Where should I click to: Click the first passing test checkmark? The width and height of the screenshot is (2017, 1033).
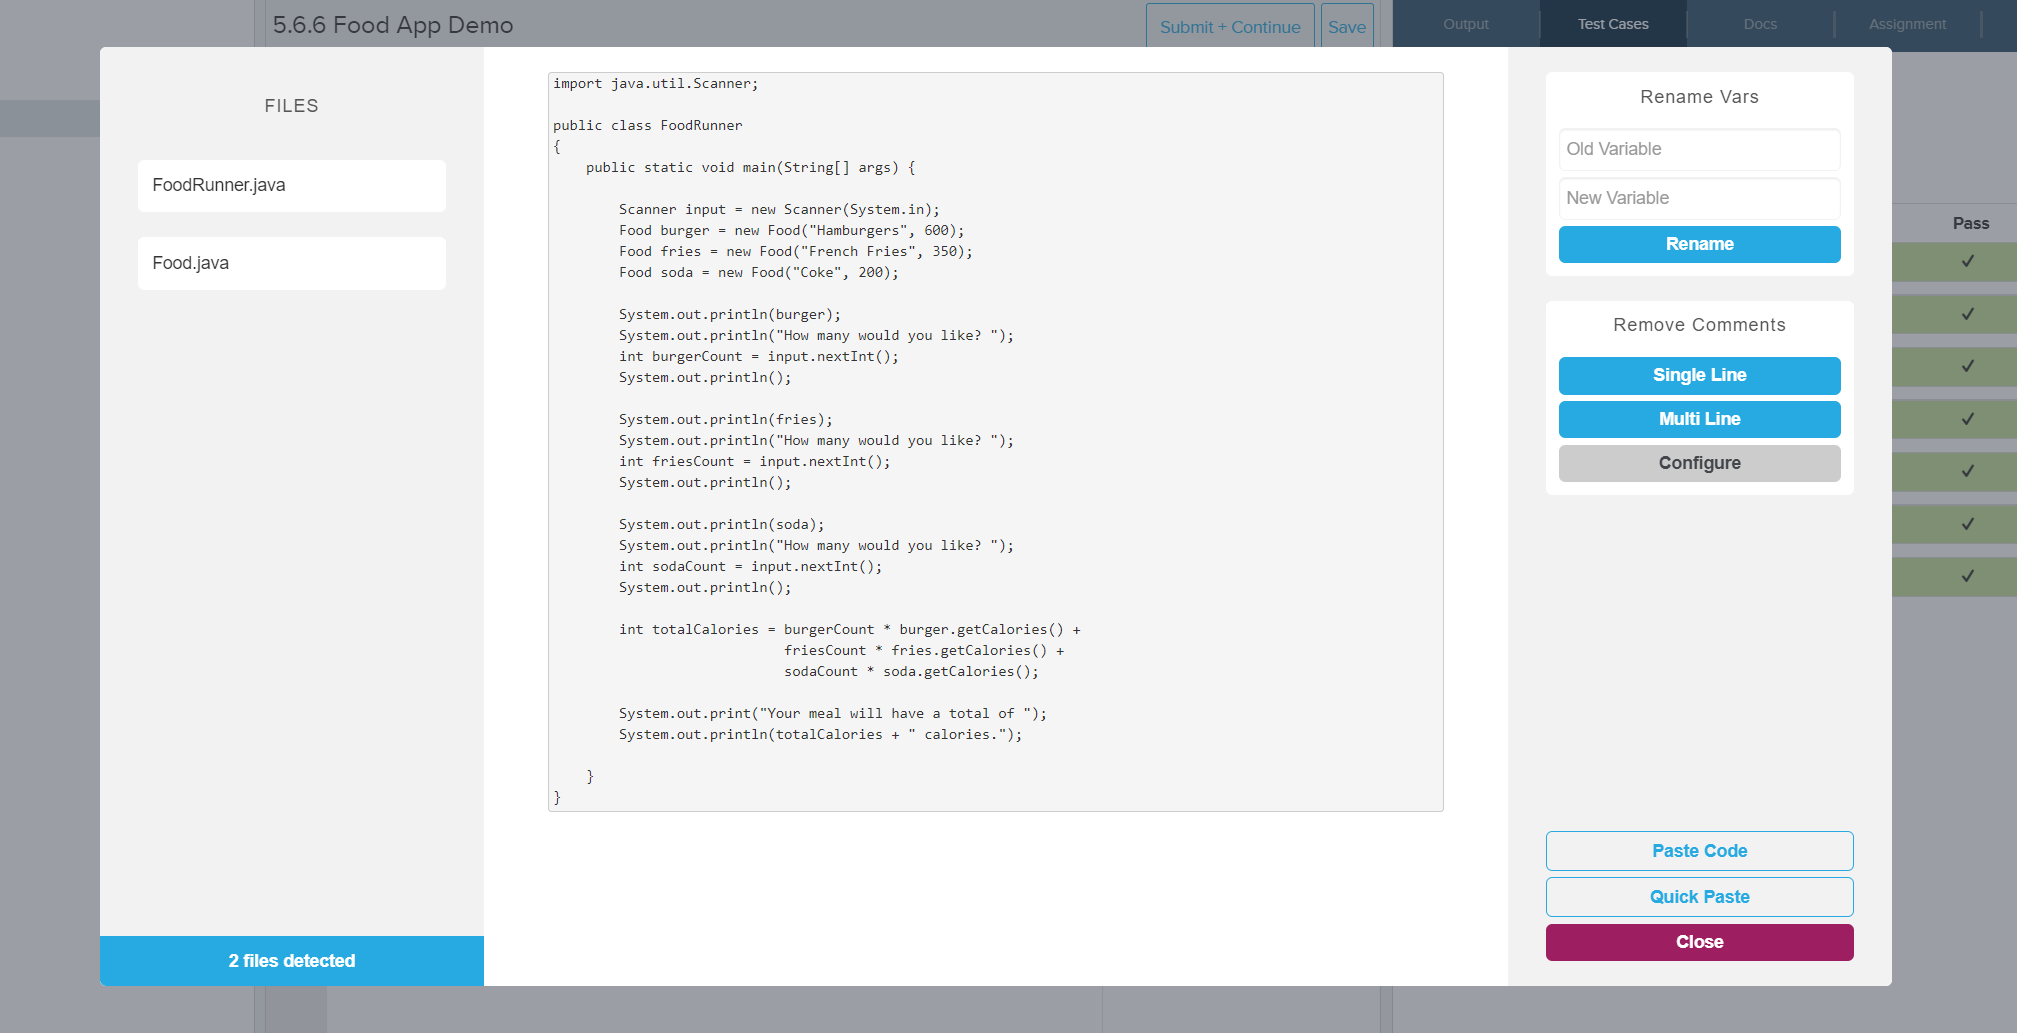point(1968,261)
